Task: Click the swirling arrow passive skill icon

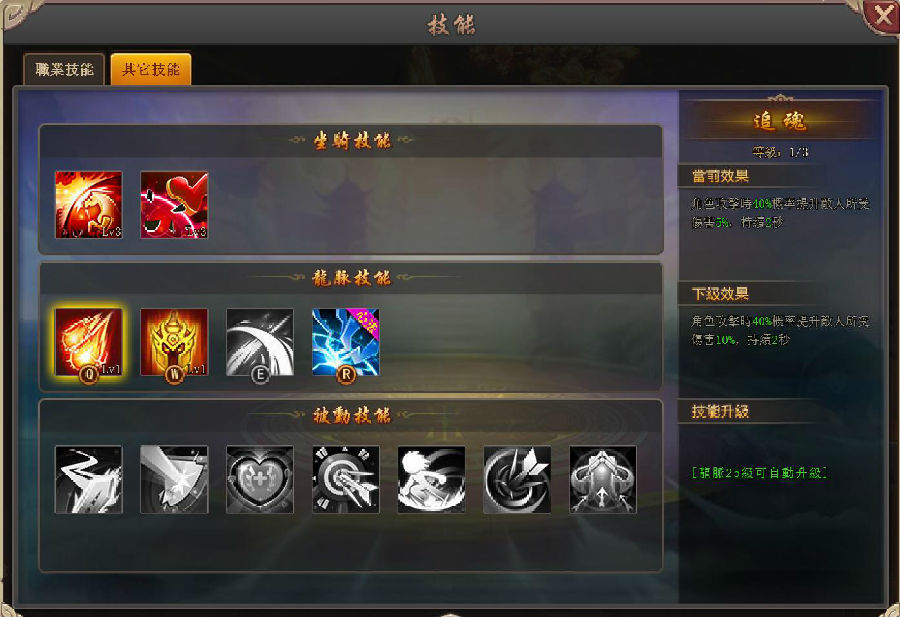Action: [517, 479]
